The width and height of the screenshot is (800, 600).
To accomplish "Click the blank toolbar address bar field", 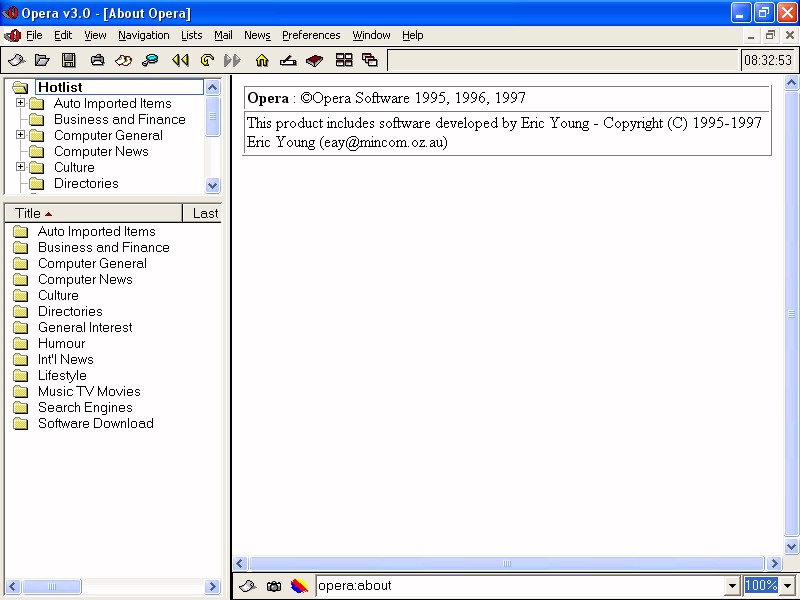I will click(x=563, y=60).
